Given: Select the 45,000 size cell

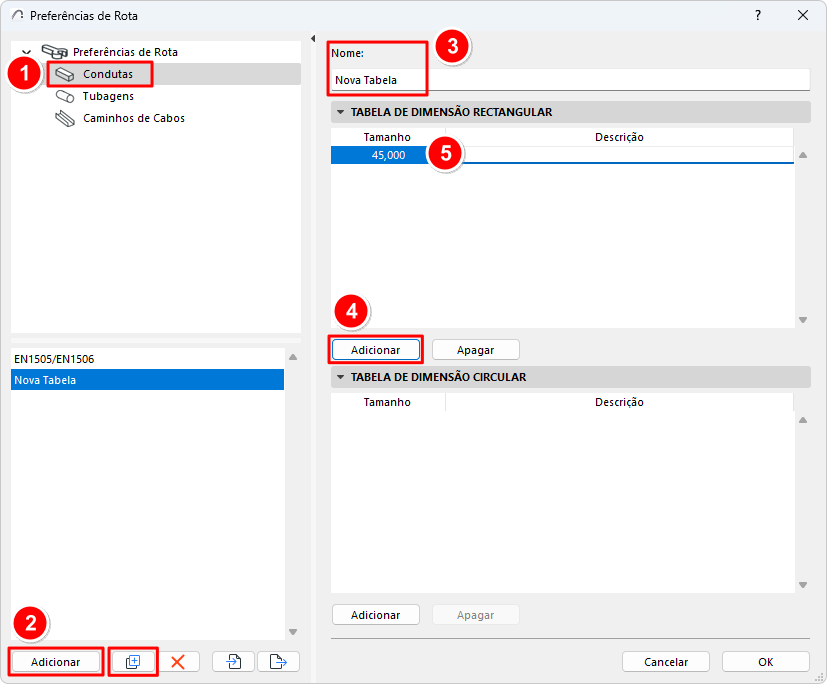Looking at the screenshot, I should click(x=388, y=156).
